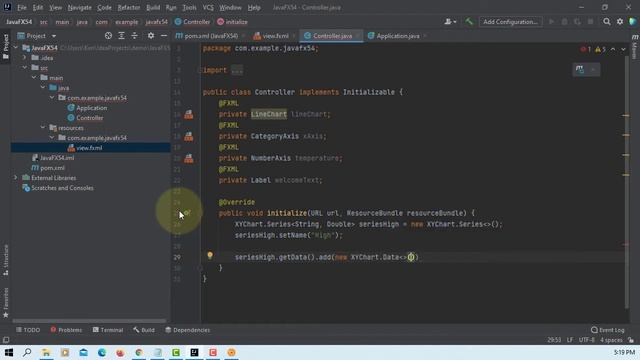Click FXML gutter icon beside xAxis field

tap(189, 136)
